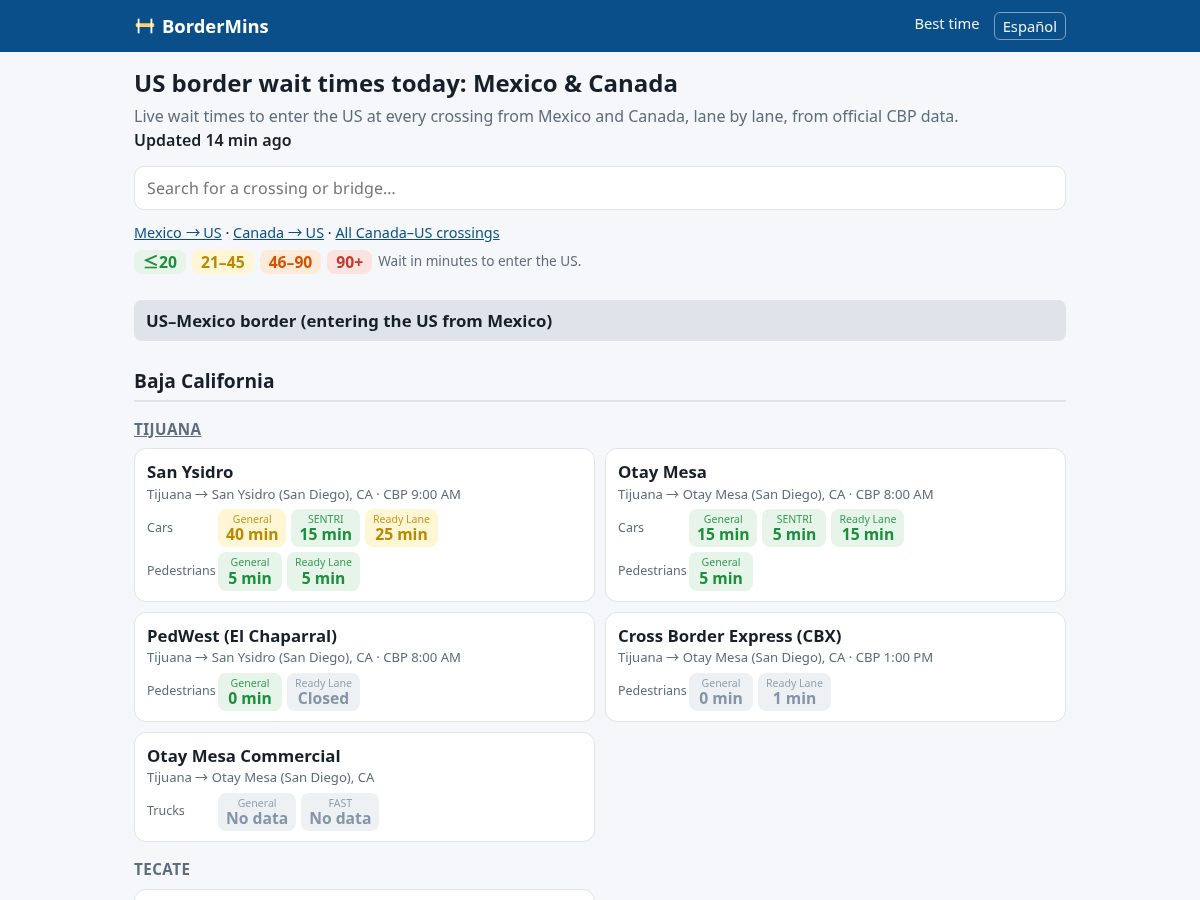Open the Cross Border Express (CBX) title

coord(730,636)
